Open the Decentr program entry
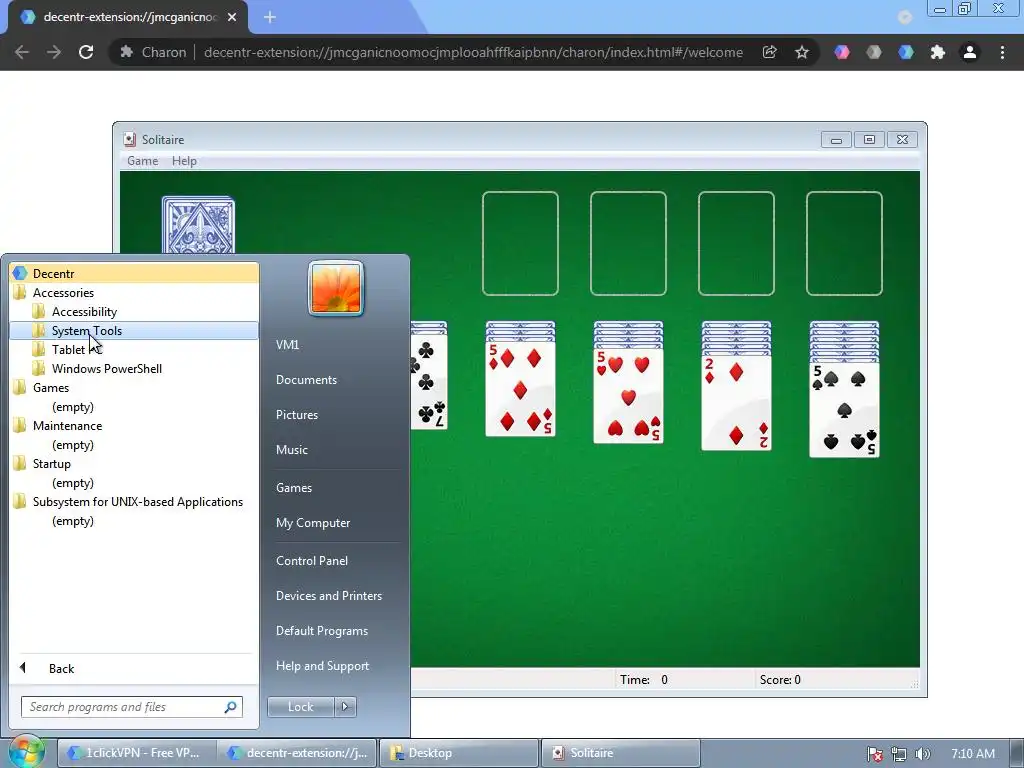This screenshot has height=768, width=1024. [134, 274]
